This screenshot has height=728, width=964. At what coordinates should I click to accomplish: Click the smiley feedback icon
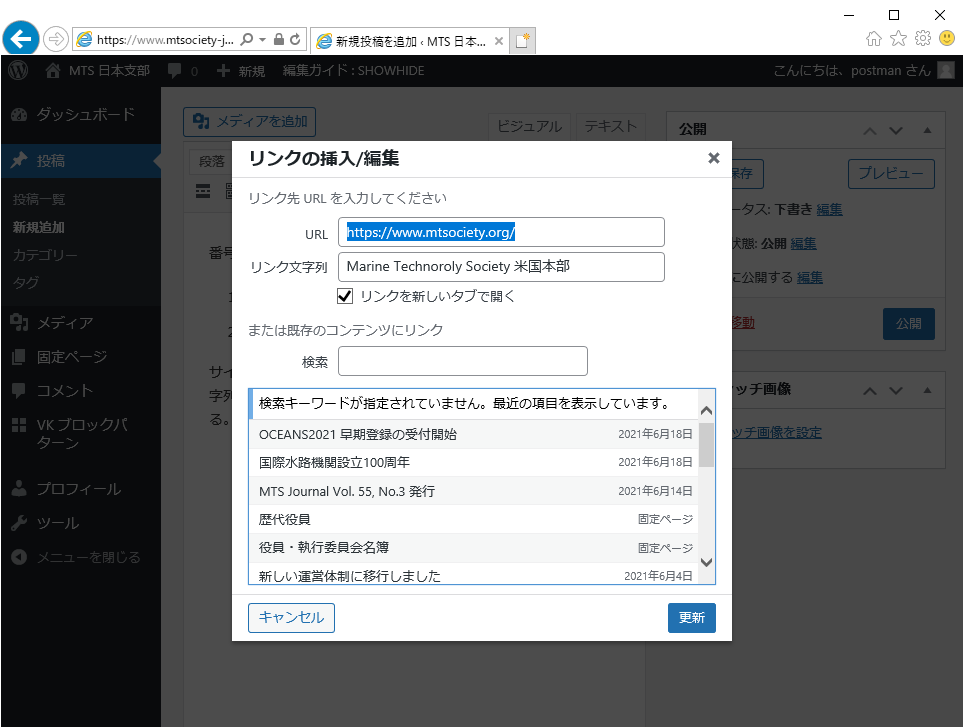[x=946, y=38]
